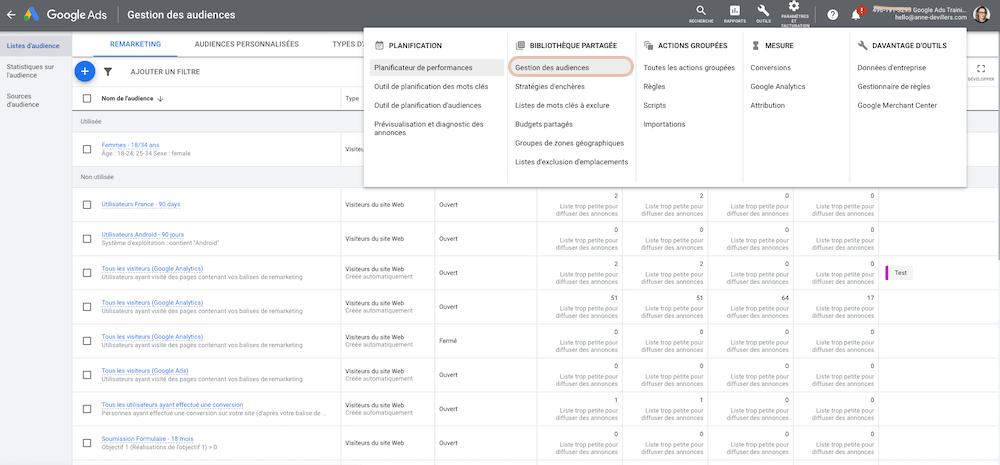Screen dimensions: 1000x465
Task: Select Groupes de zones géographiques
Action: click(570, 143)
